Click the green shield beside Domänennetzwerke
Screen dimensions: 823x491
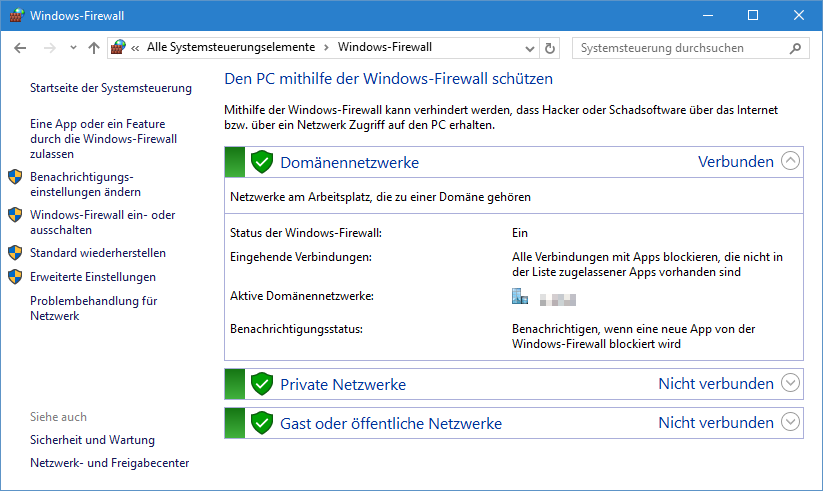pos(261,162)
